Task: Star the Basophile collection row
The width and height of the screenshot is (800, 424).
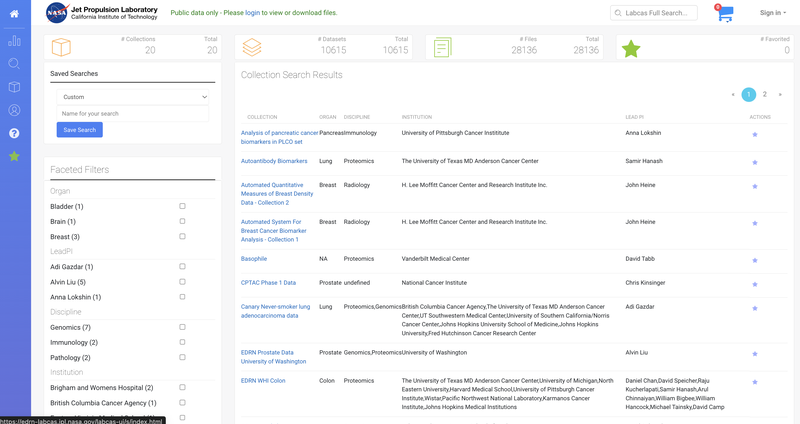Action: (755, 259)
